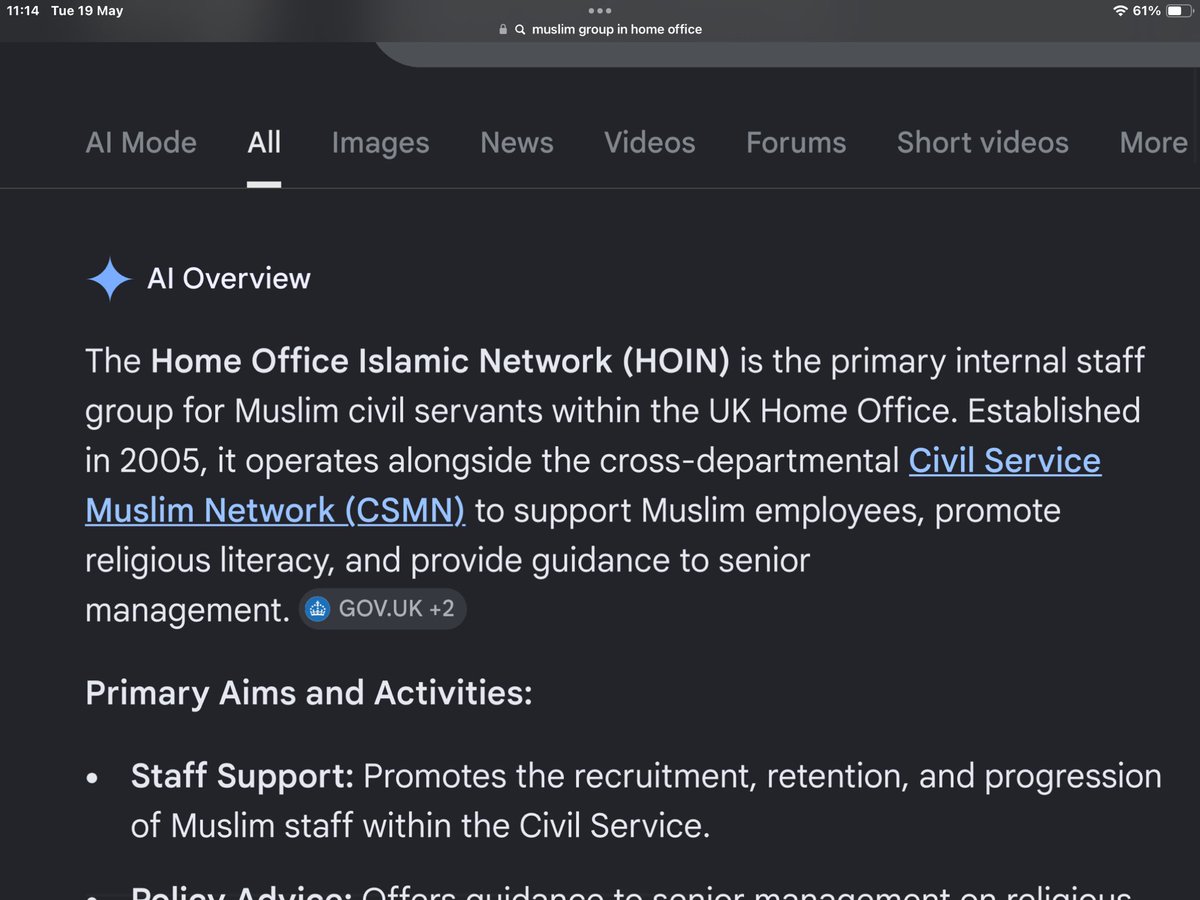Tap the search magnifier in address bar
This screenshot has width=1200, height=900.
(520, 30)
